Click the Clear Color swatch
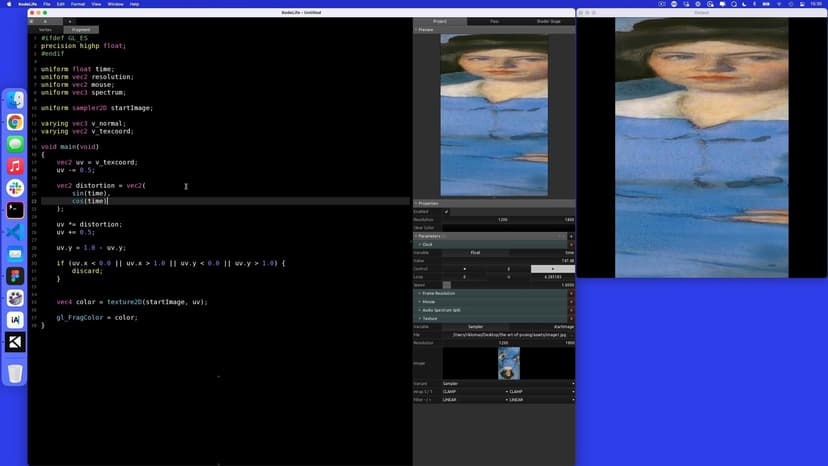 click(508, 228)
